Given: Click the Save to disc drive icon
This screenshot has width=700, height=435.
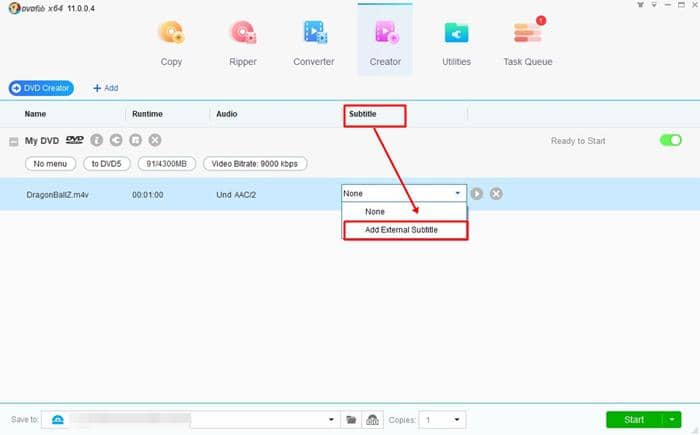Looking at the screenshot, I should (58, 420).
